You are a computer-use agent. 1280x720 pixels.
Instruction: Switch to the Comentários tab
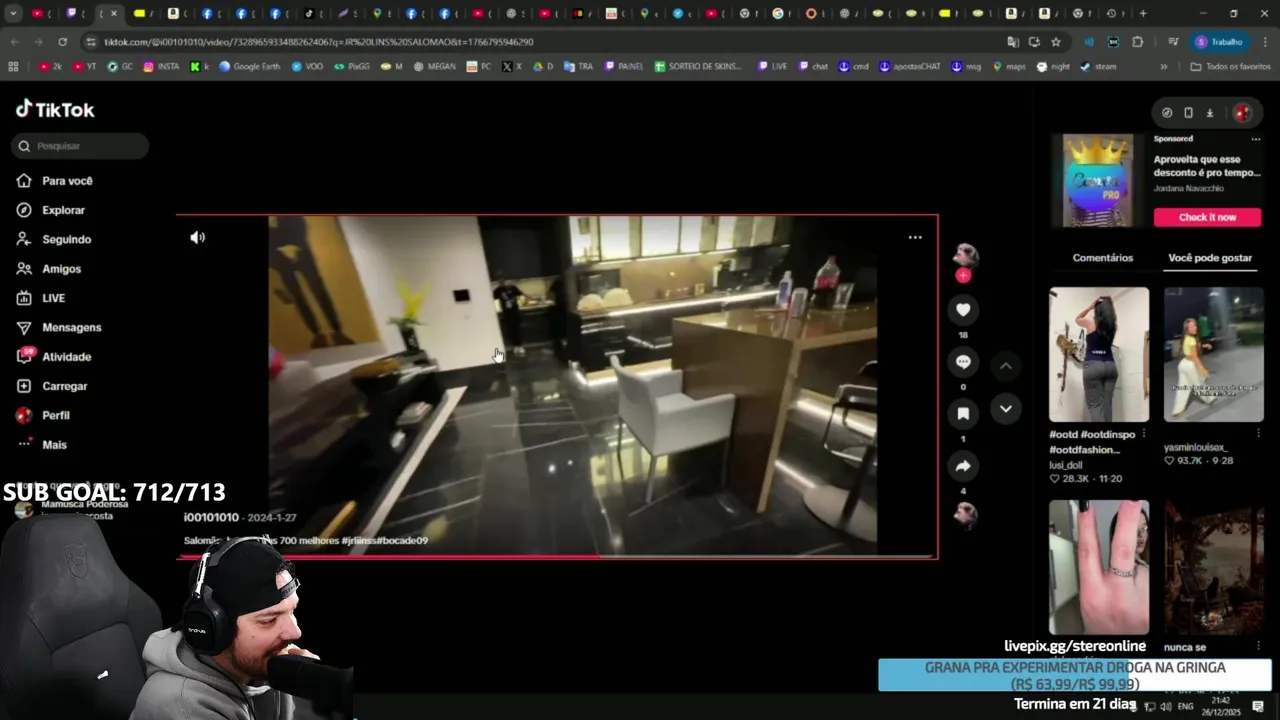[x=1102, y=258]
